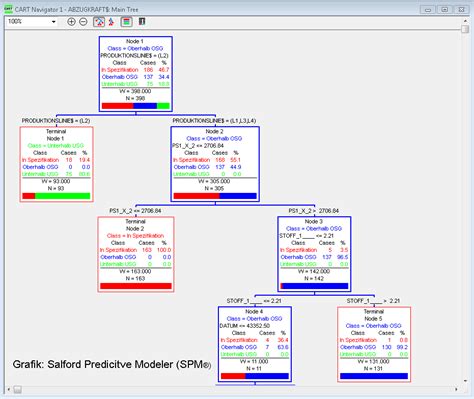This screenshot has height=399, width=474.
Task: Click split label 'PRODUKTIONSLINIE$ = (L1,L3,L4)'
Action: [x=214, y=121]
